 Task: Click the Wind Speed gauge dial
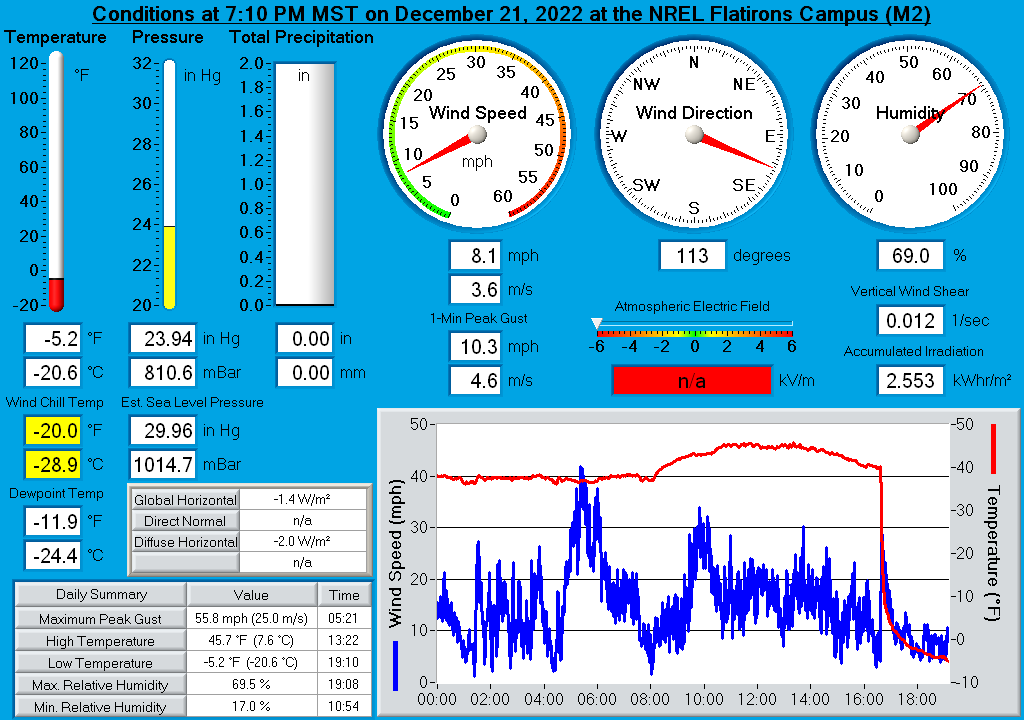click(477, 135)
